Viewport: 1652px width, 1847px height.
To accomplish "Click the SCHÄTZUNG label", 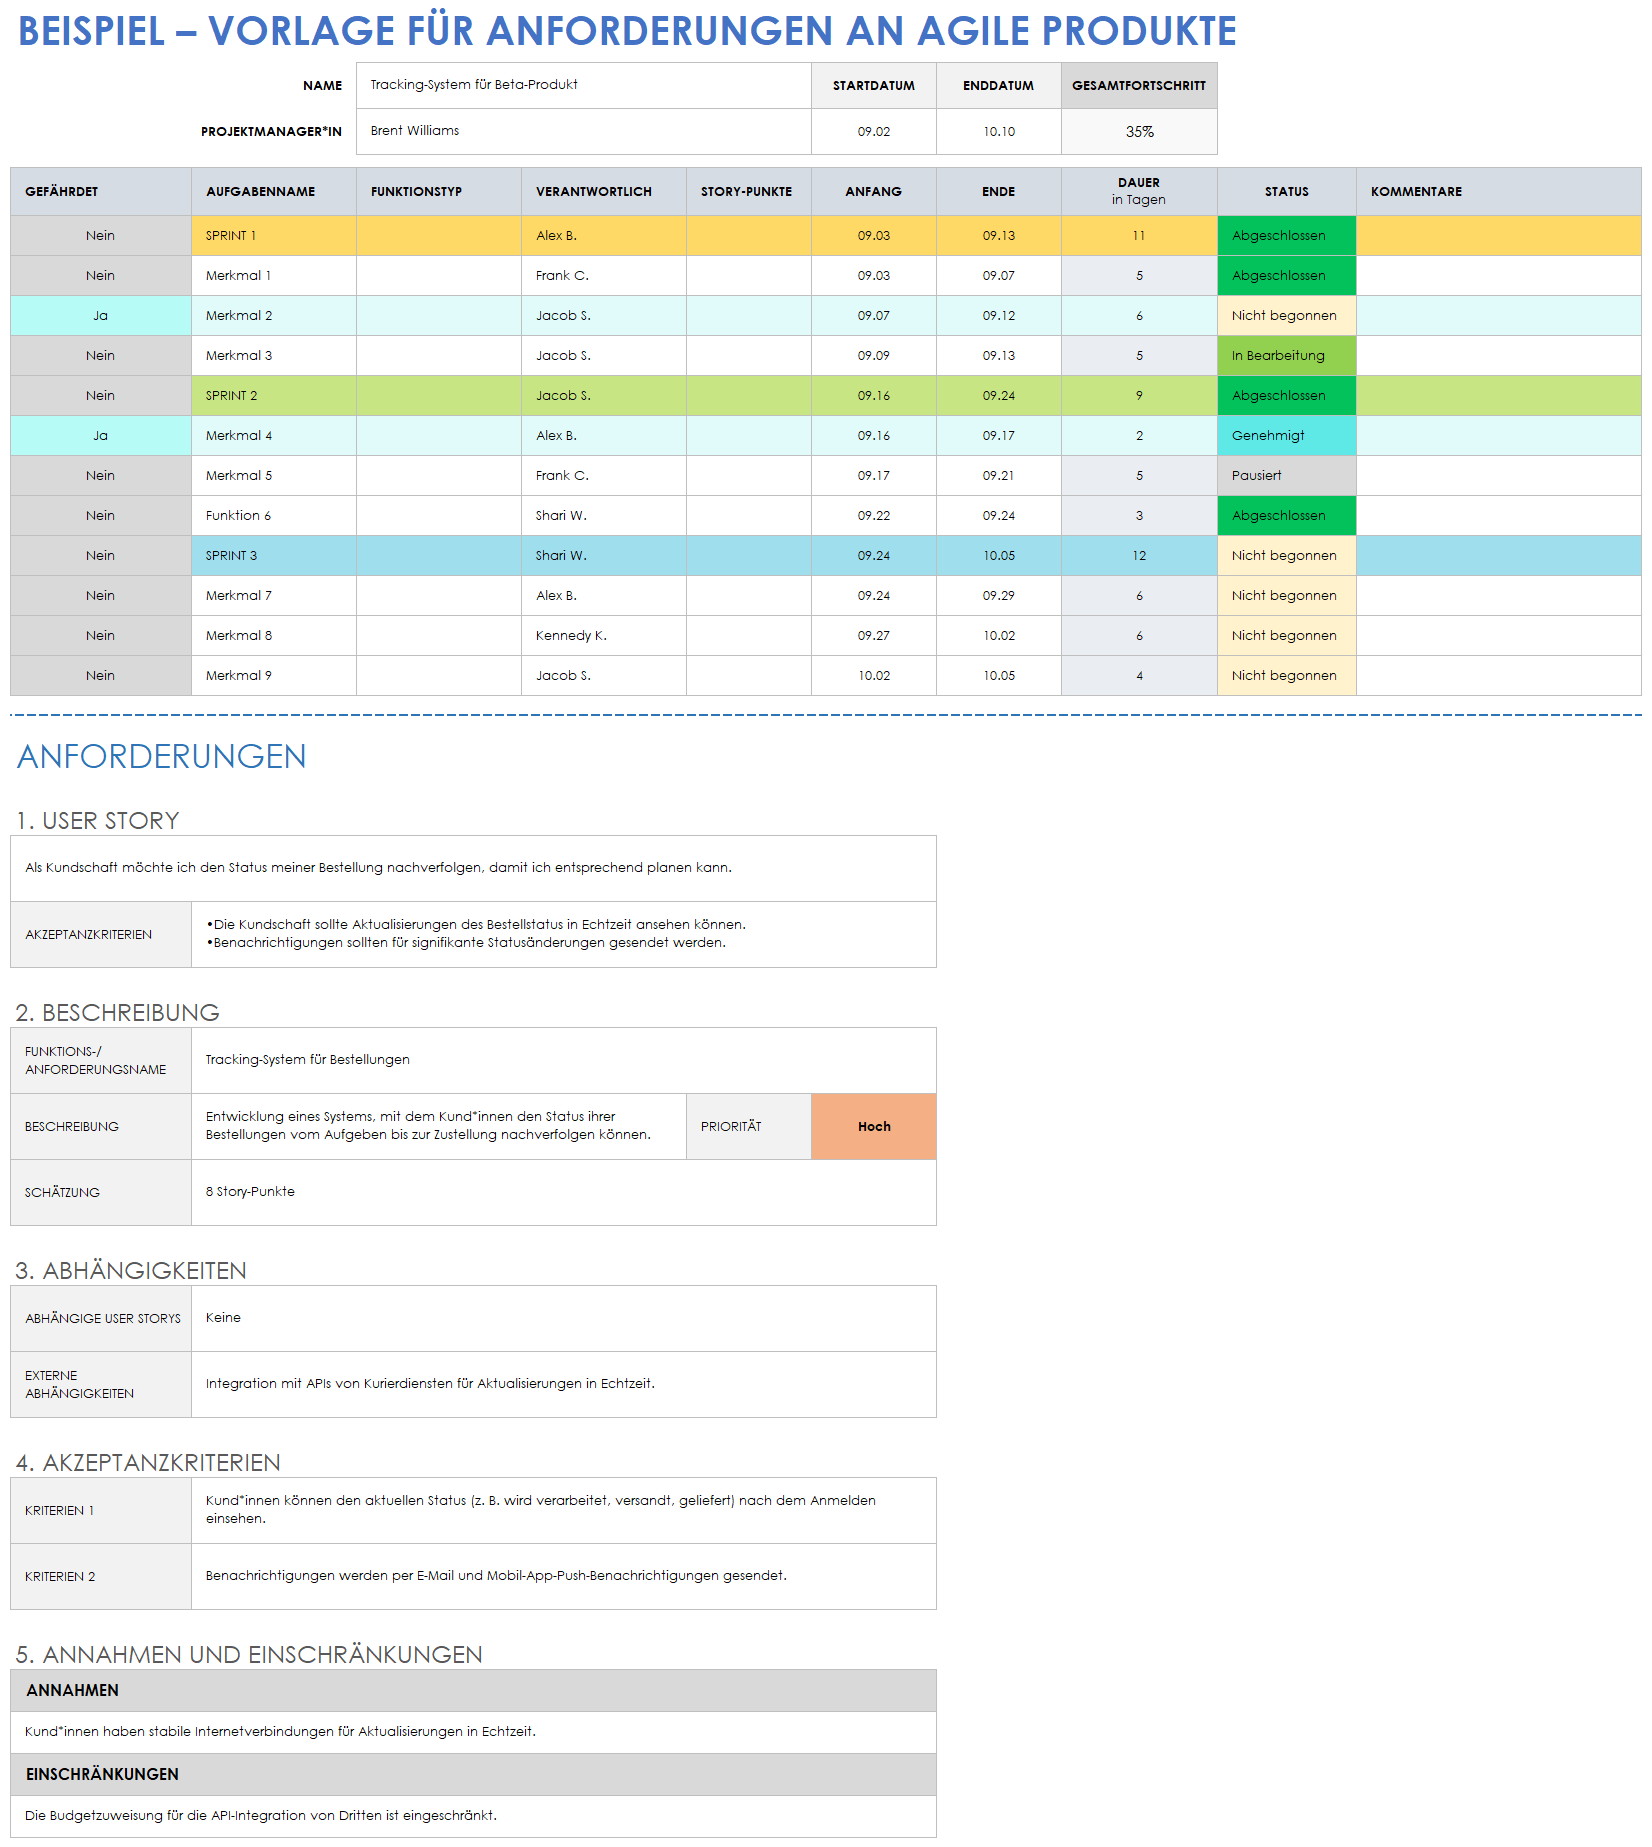I will [100, 1192].
